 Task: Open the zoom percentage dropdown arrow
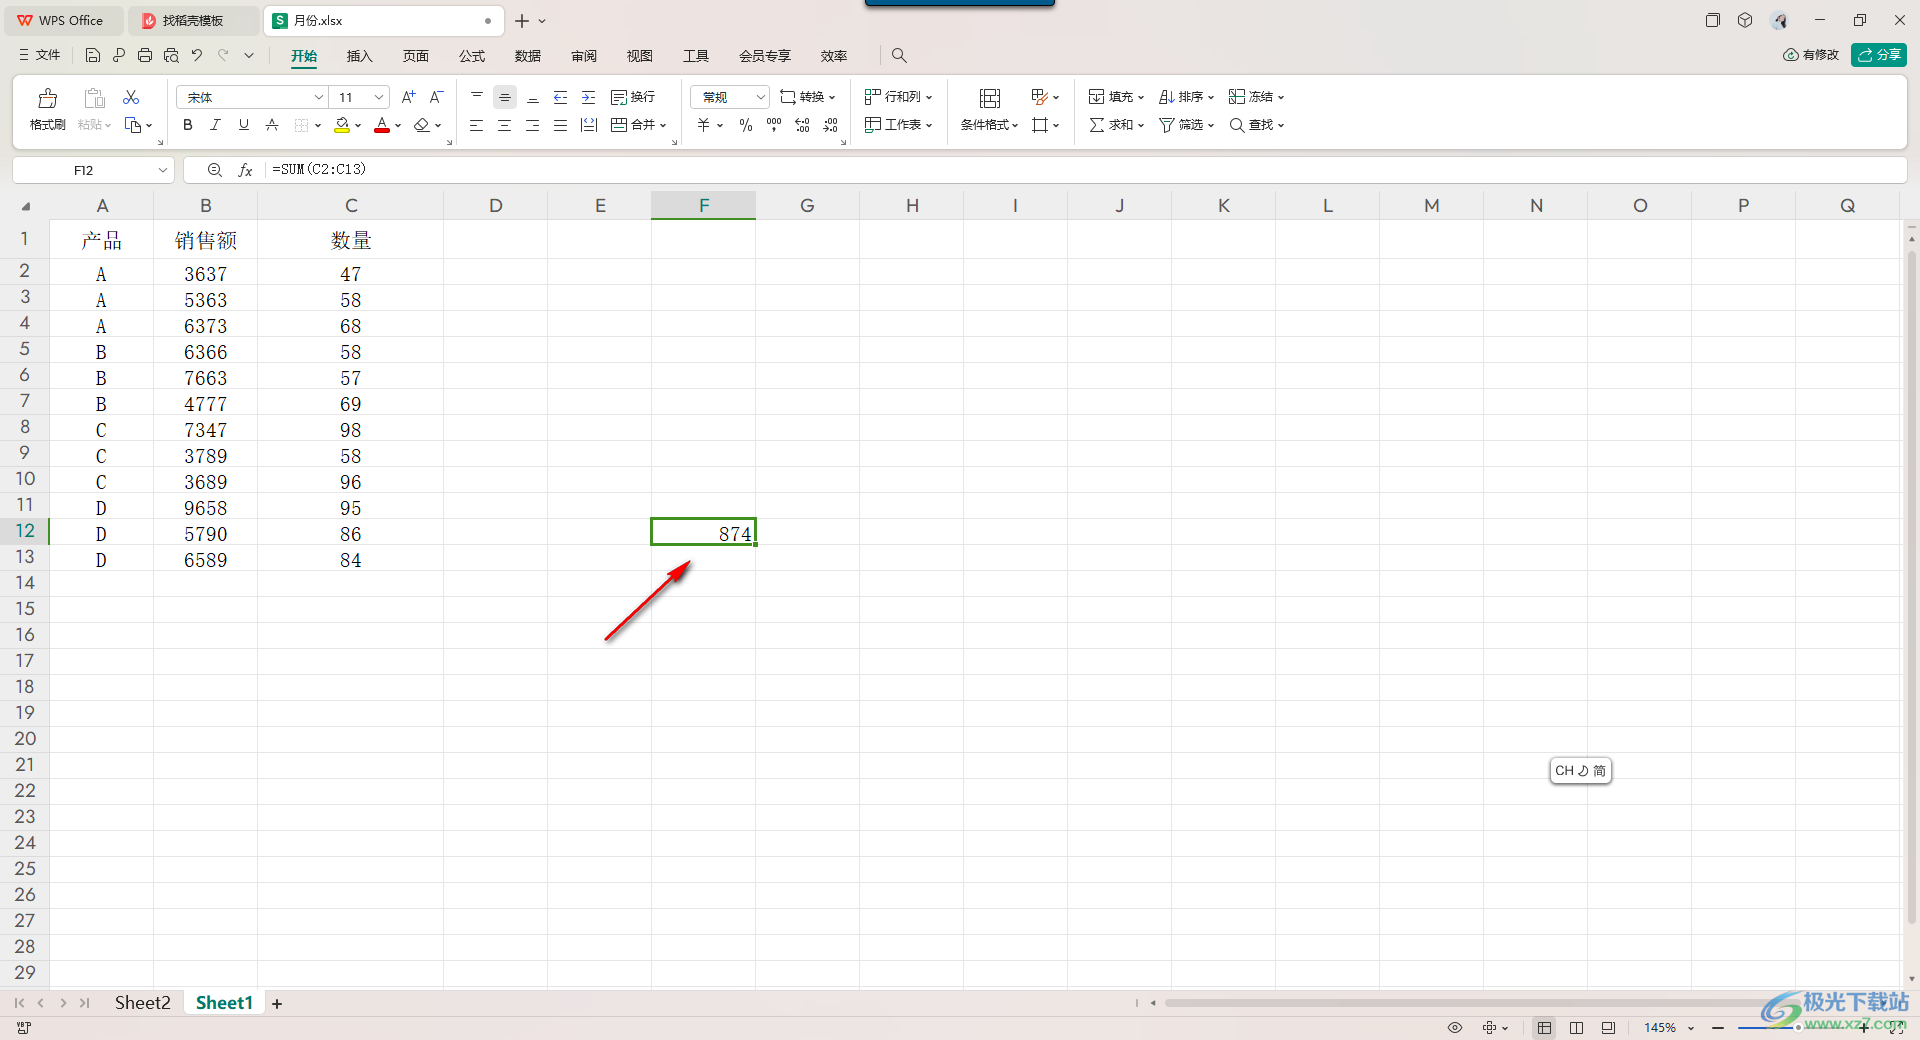tap(1691, 1028)
